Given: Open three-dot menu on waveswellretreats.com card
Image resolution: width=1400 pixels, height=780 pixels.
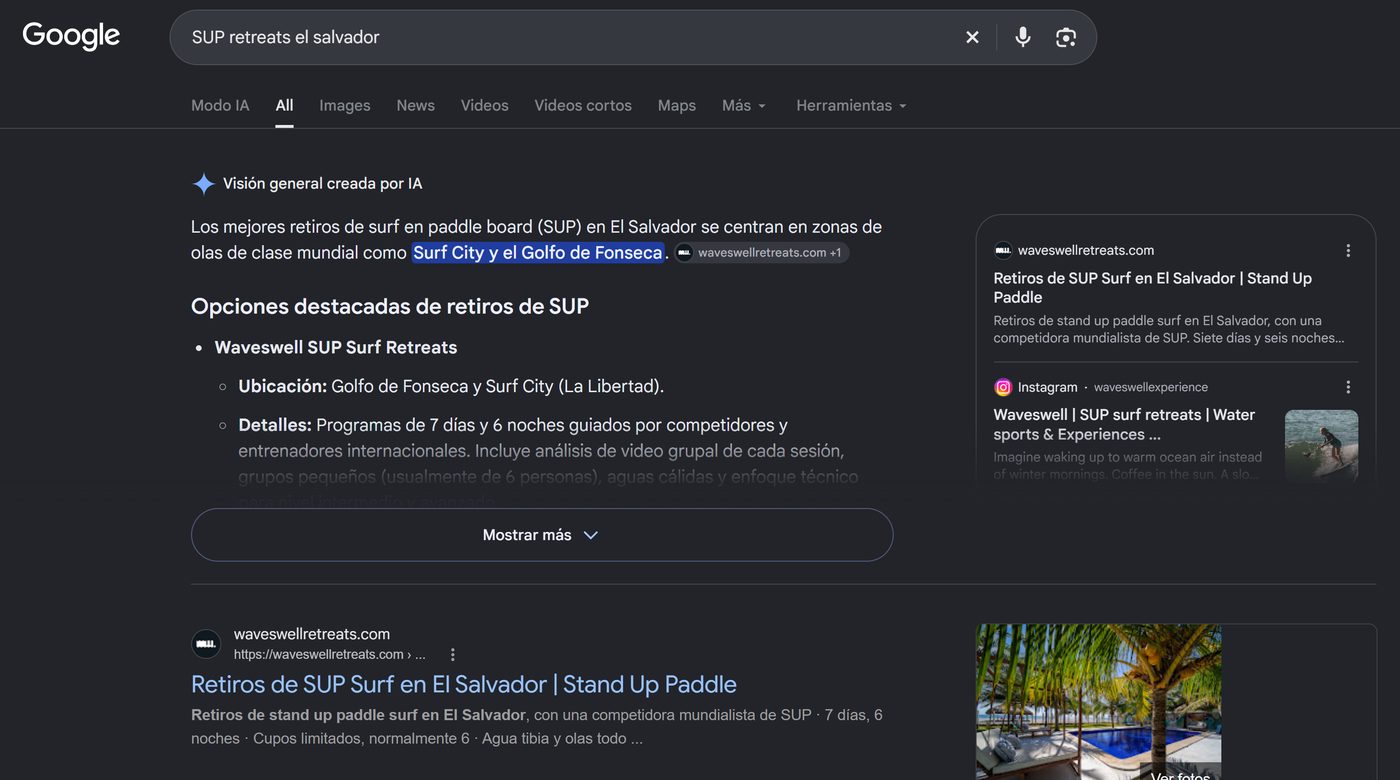Looking at the screenshot, I should pos(1348,251).
